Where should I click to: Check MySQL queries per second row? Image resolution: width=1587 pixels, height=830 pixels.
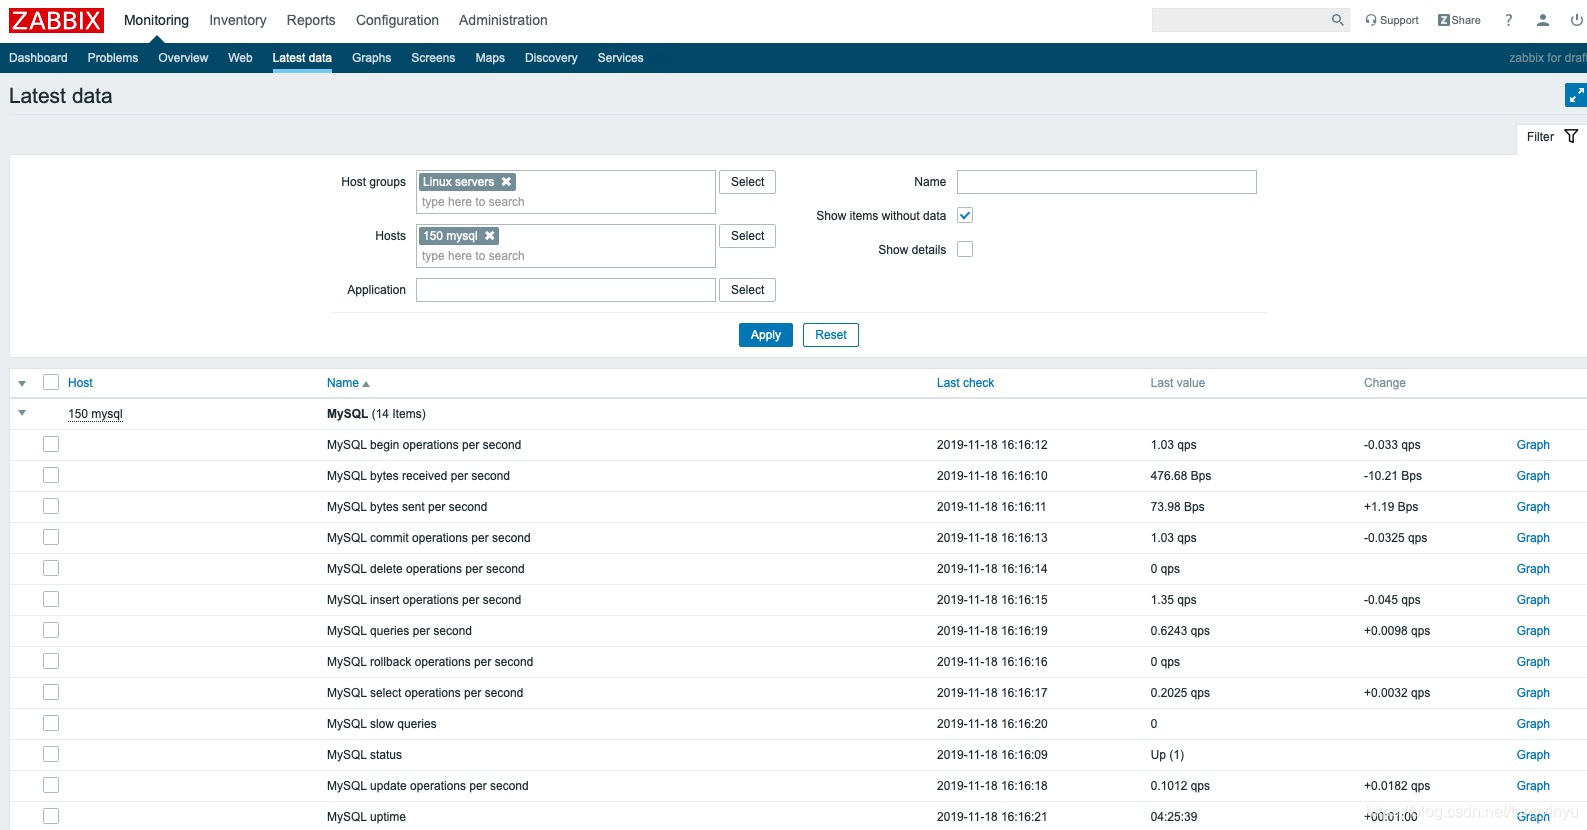[51, 630]
